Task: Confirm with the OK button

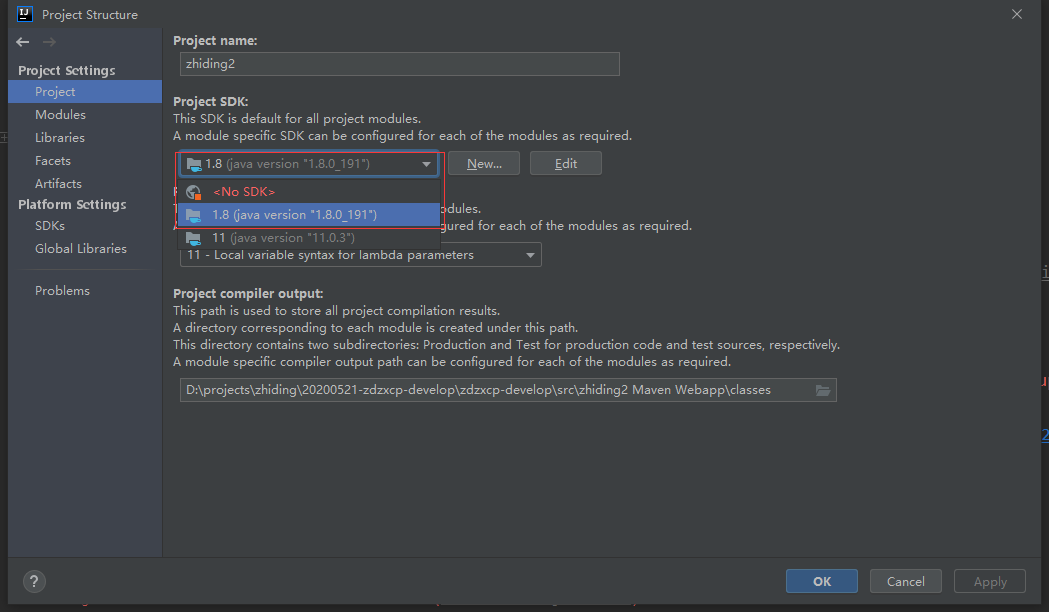Action: tap(822, 581)
